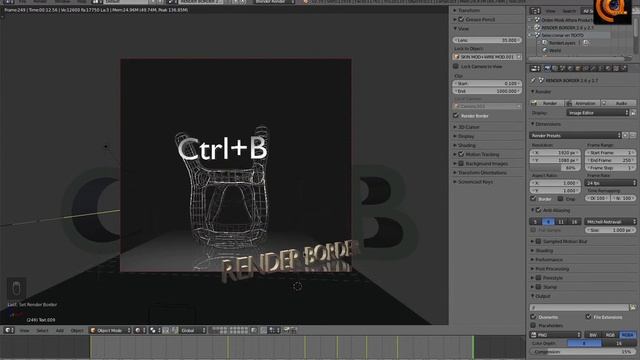Click the pin icon in properties header
Image resolution: width=640 pixels, height=360 pixels.
pos(533,80)
